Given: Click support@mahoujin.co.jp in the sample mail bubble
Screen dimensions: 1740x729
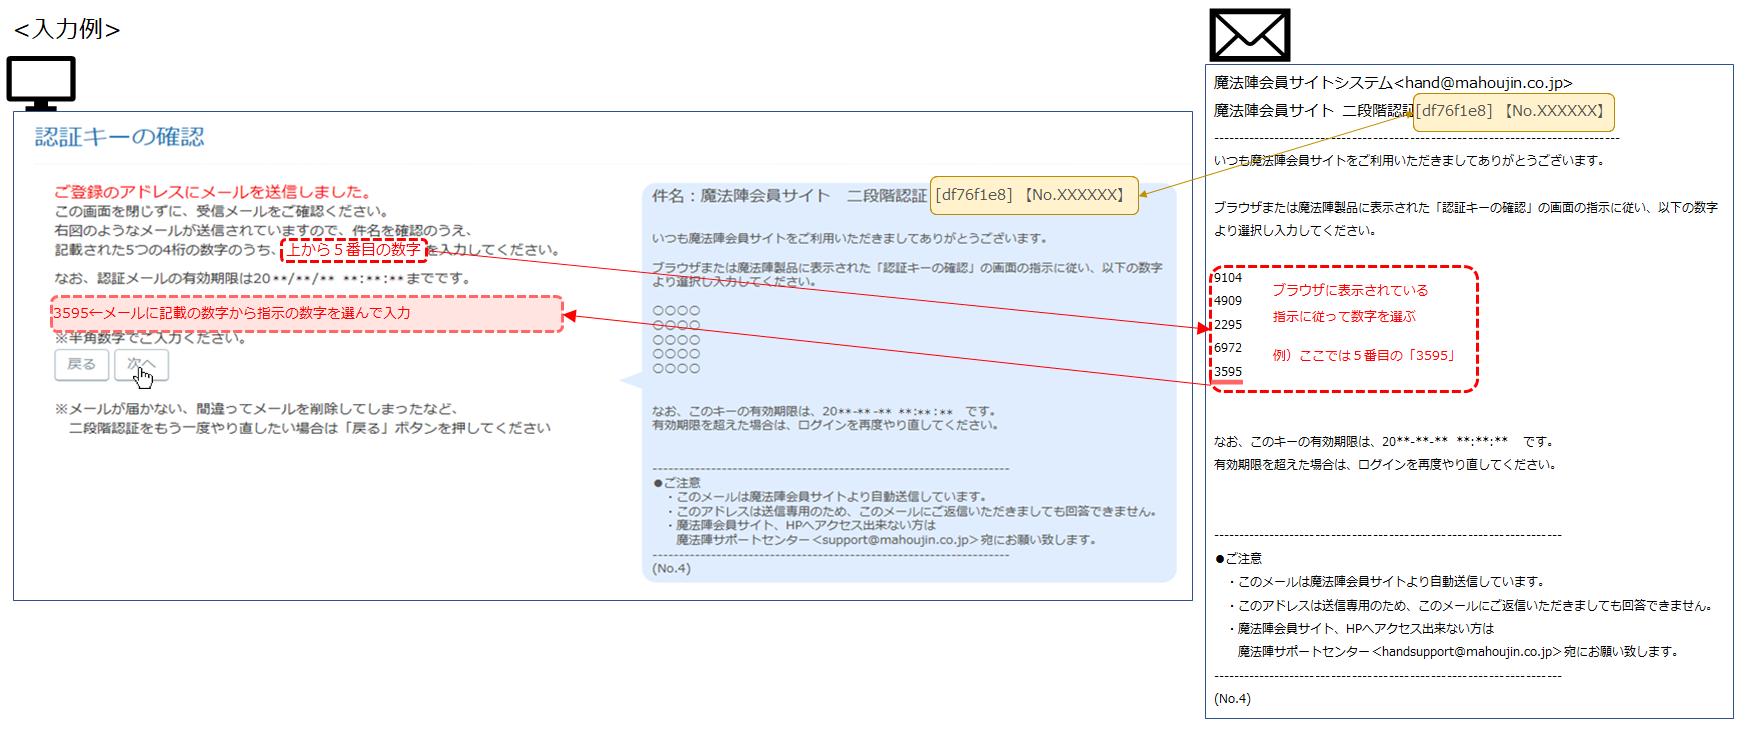Looking at the screenshot, I should (x=895, y=540).
